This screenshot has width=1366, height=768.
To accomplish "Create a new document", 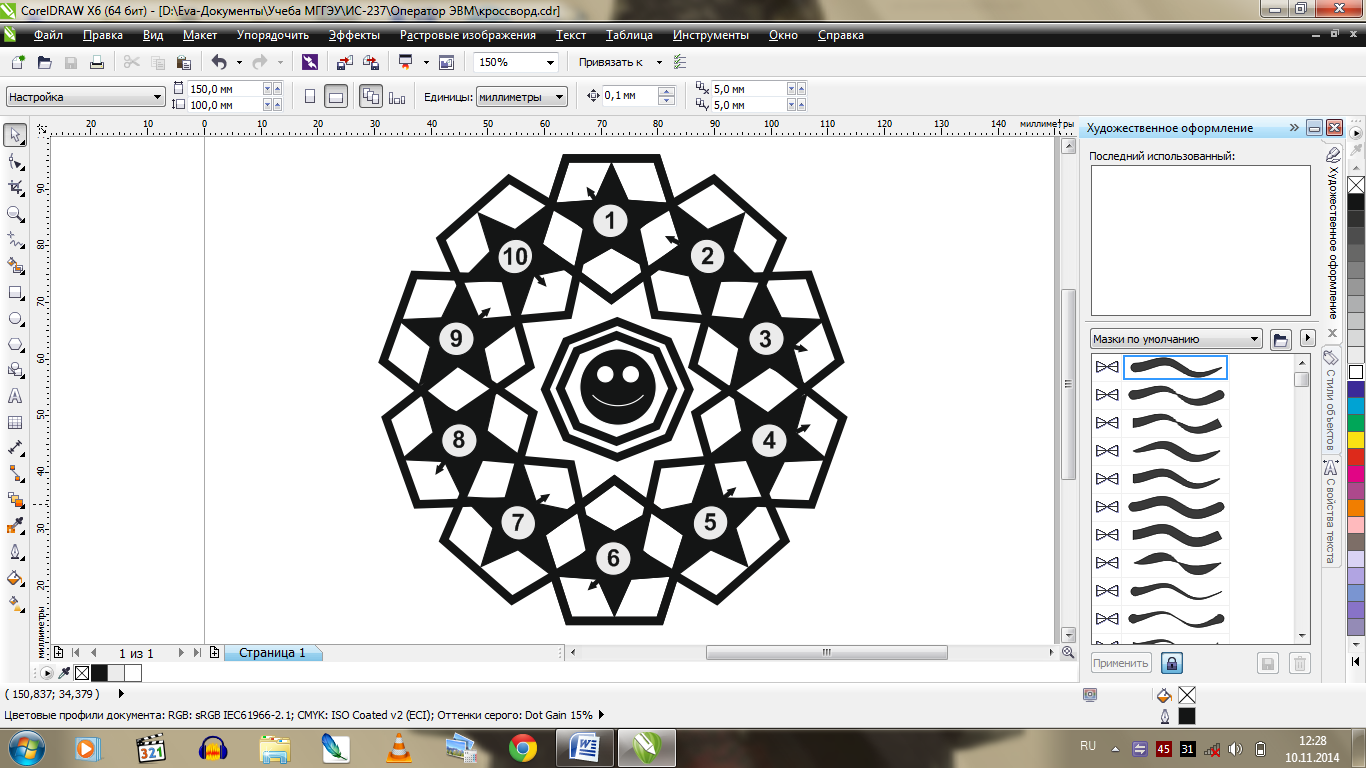I will [17, 62].
